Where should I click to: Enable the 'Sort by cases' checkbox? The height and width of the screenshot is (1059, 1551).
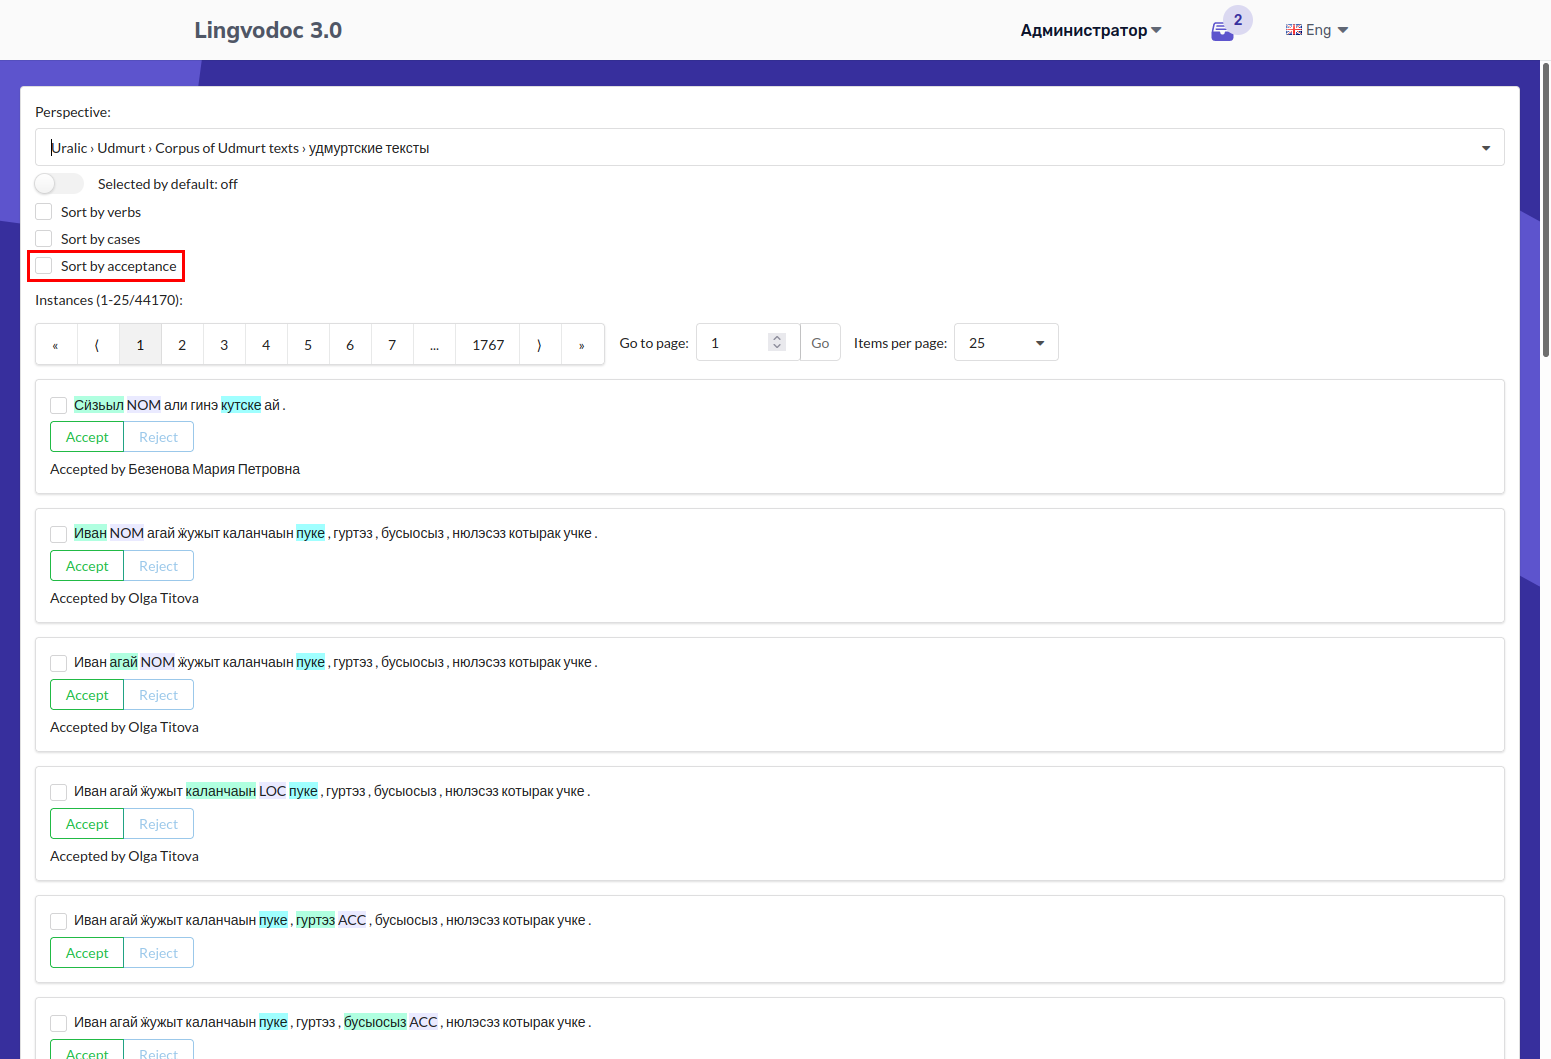tap(43, 238)
